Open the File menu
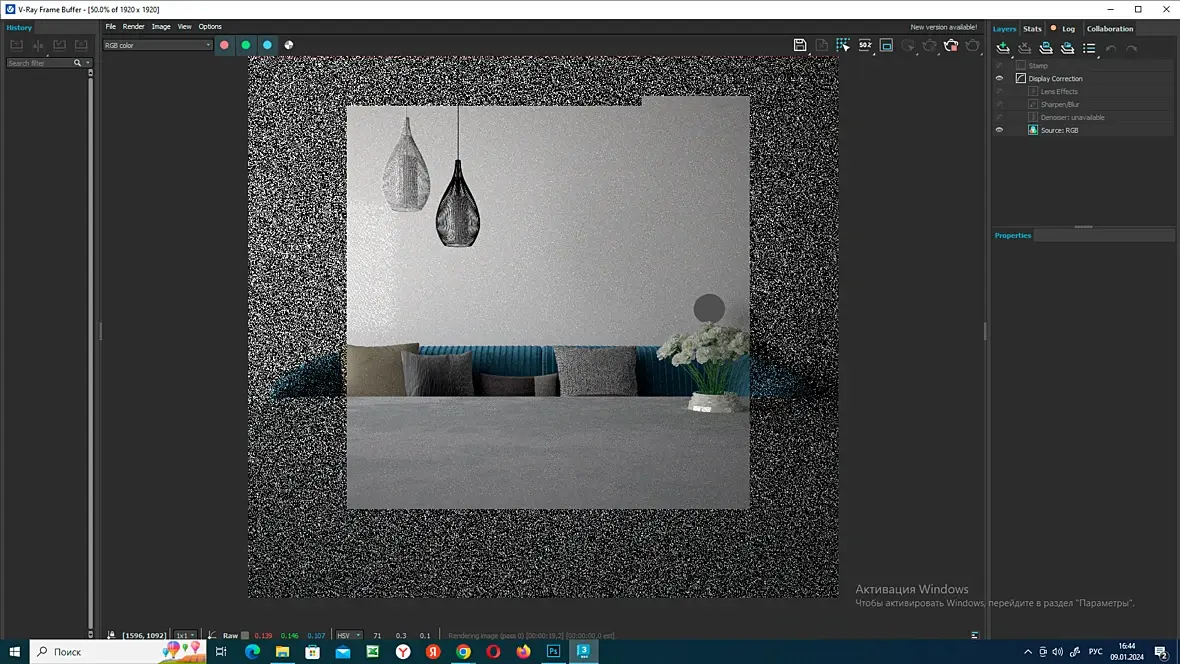 111,26
